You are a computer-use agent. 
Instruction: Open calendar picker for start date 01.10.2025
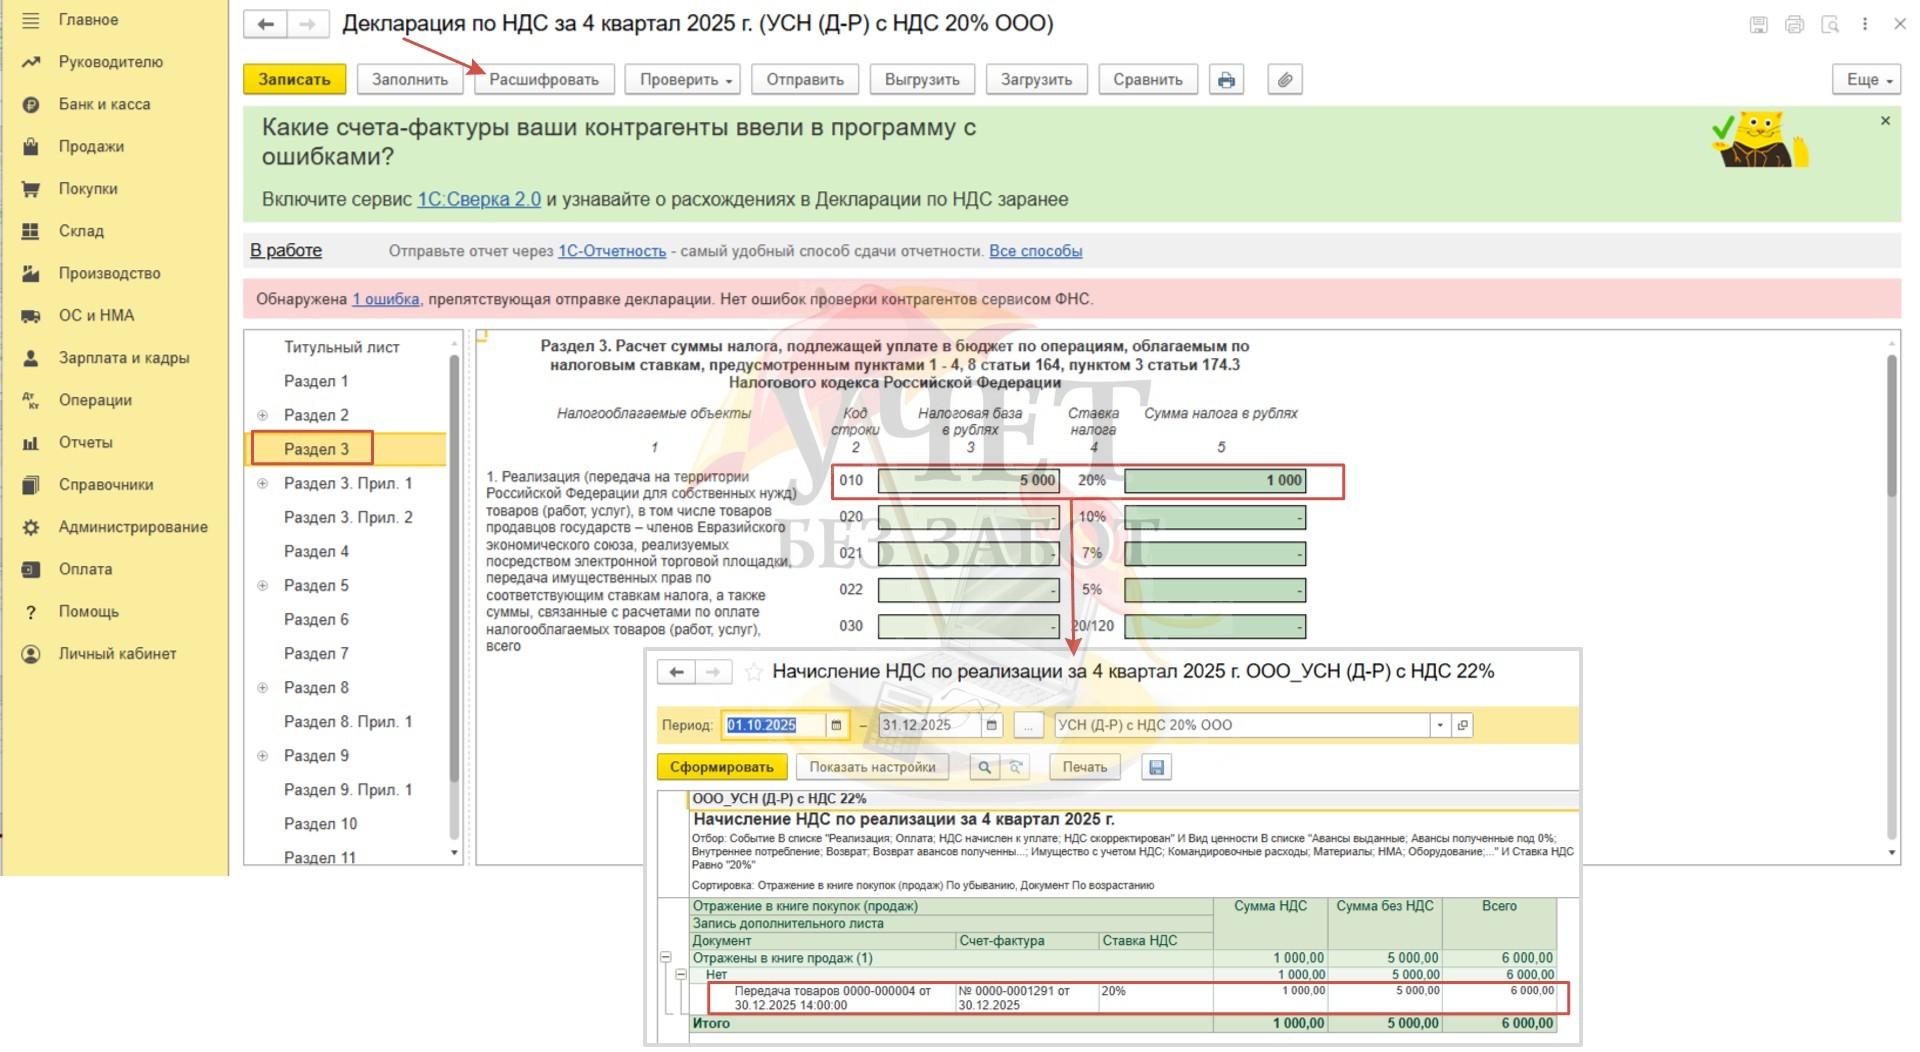click(x=836, y=725)
